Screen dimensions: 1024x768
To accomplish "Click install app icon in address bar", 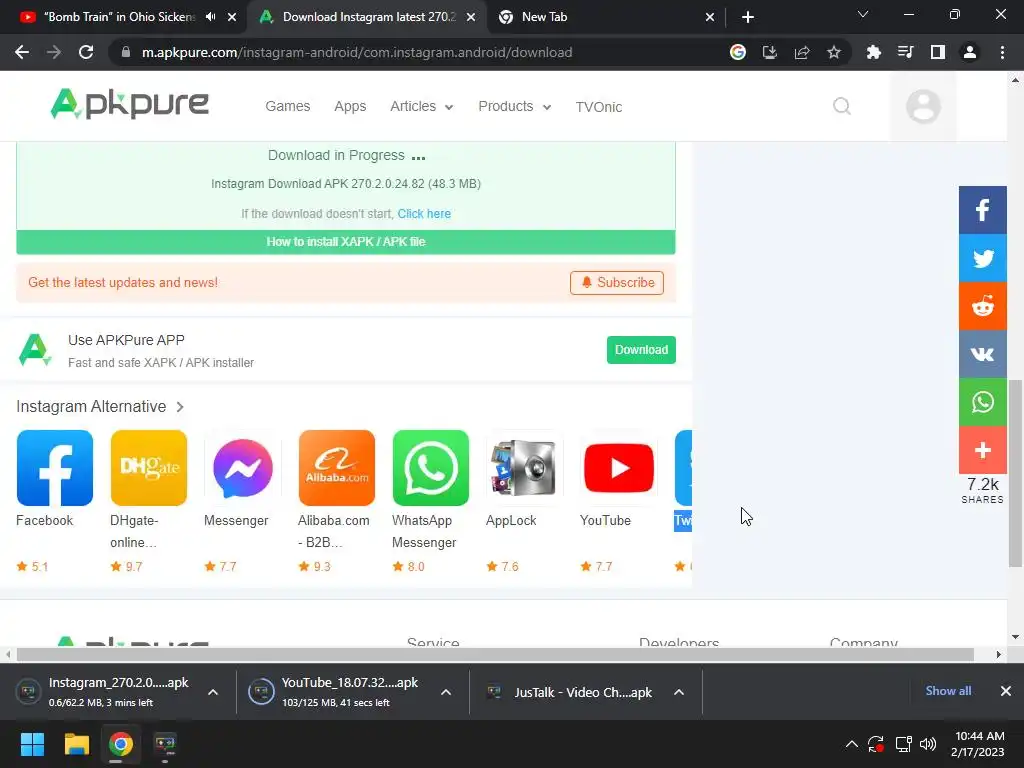I will point(769,52).
